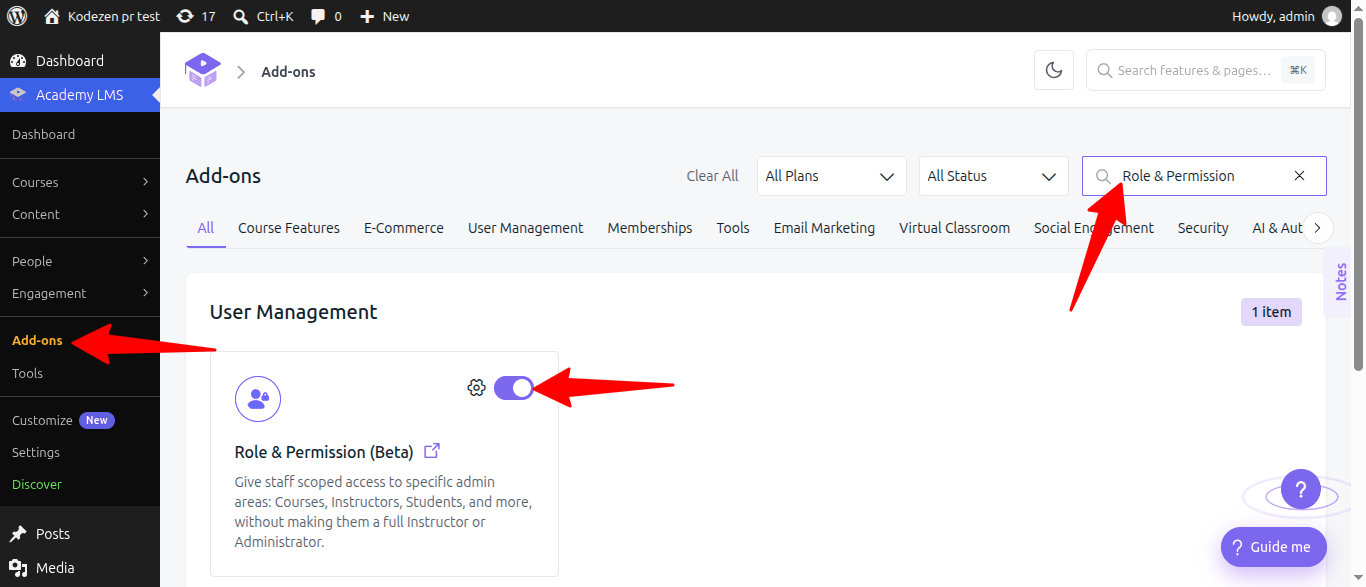Open the admin user avatar
The width and height of the screenshot is (1366, 587).
pyautogui.click(x=1332, y=16)
